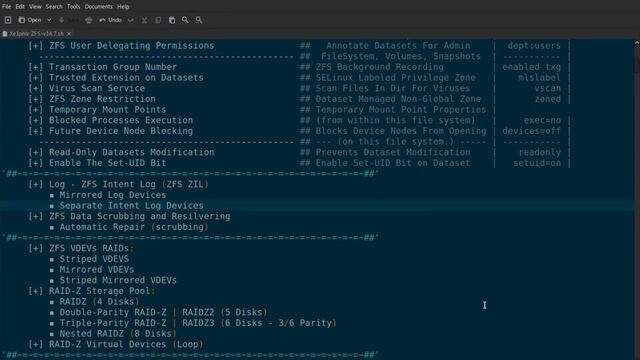Undo the last action
The height and width of the screenshot is (360, 640).
click(x=111, y=20)
